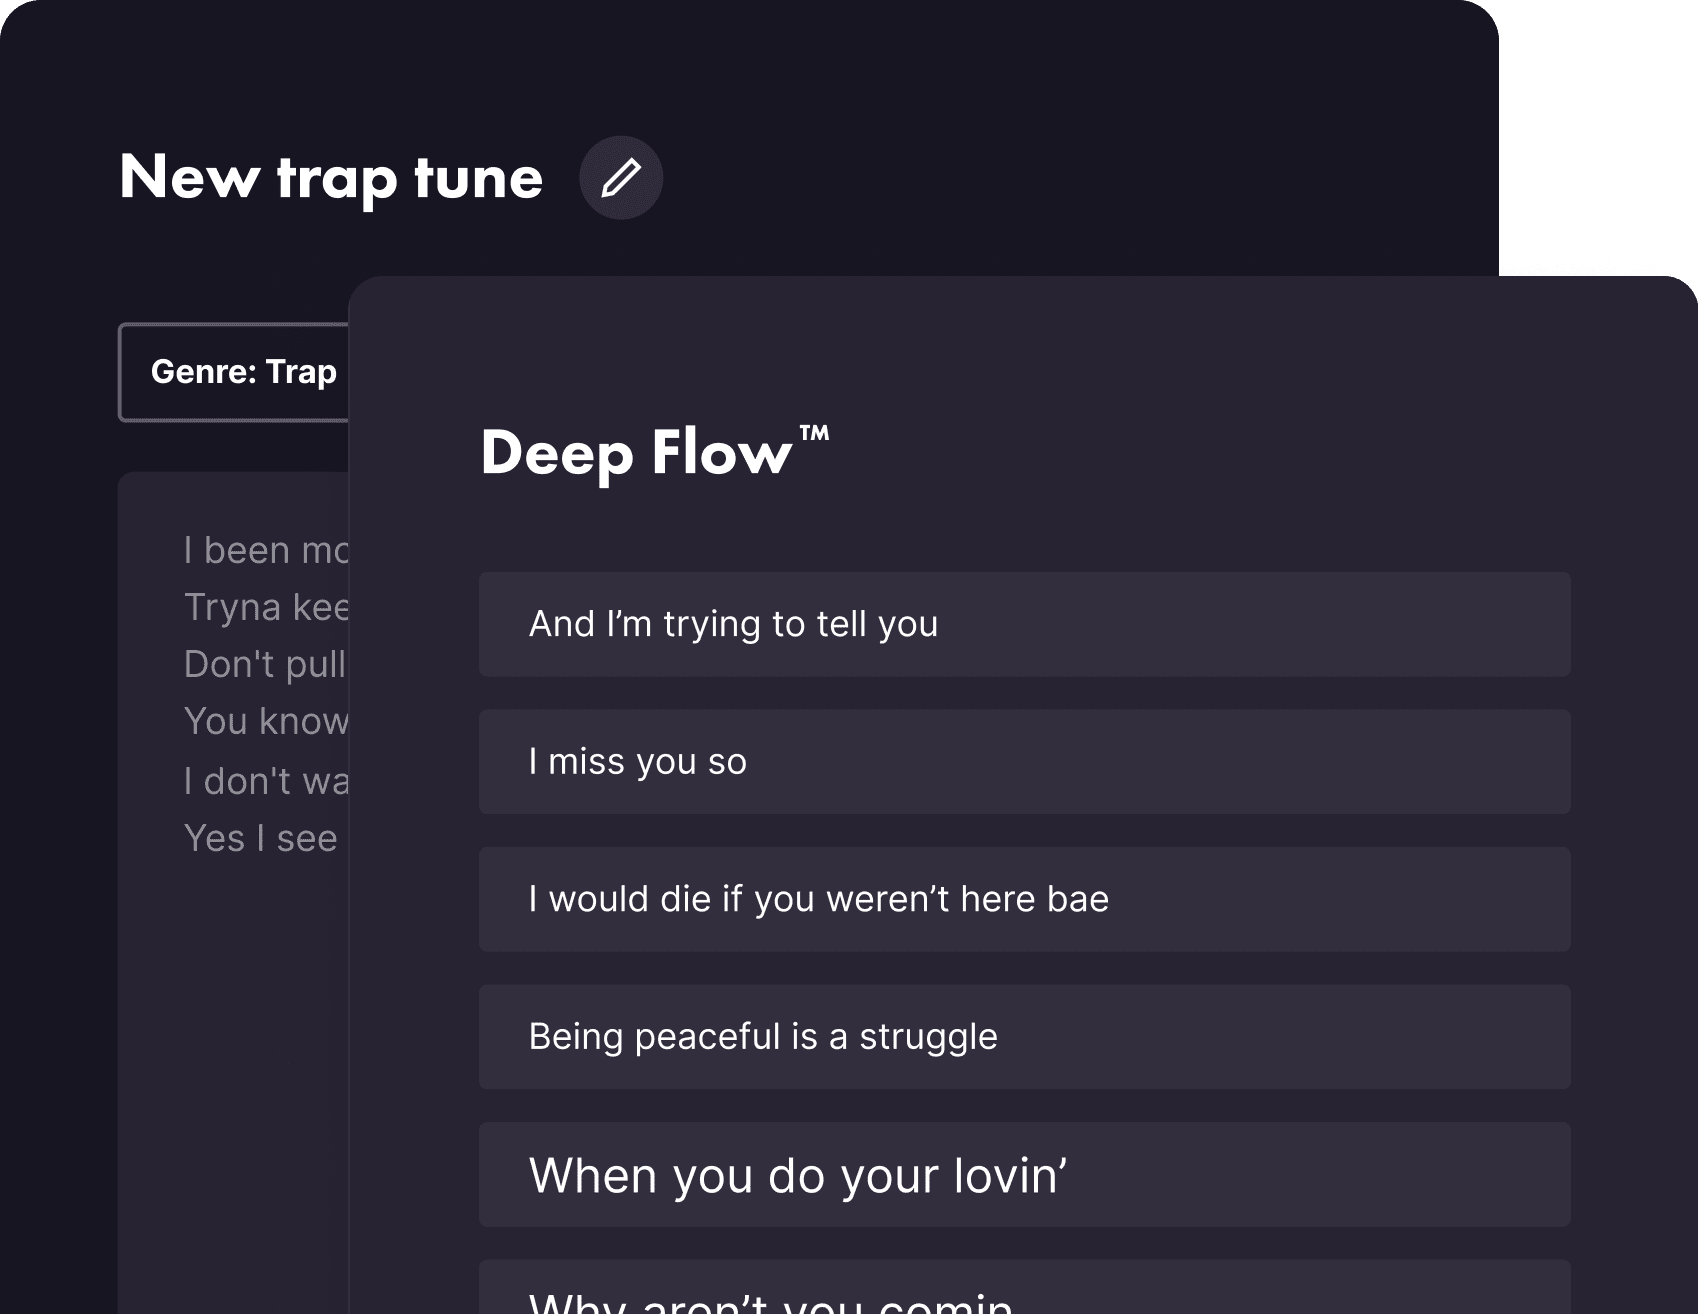Click the Don't pull lyric line
Screen dimensions: 1698x1314
(x=263, y=664)
